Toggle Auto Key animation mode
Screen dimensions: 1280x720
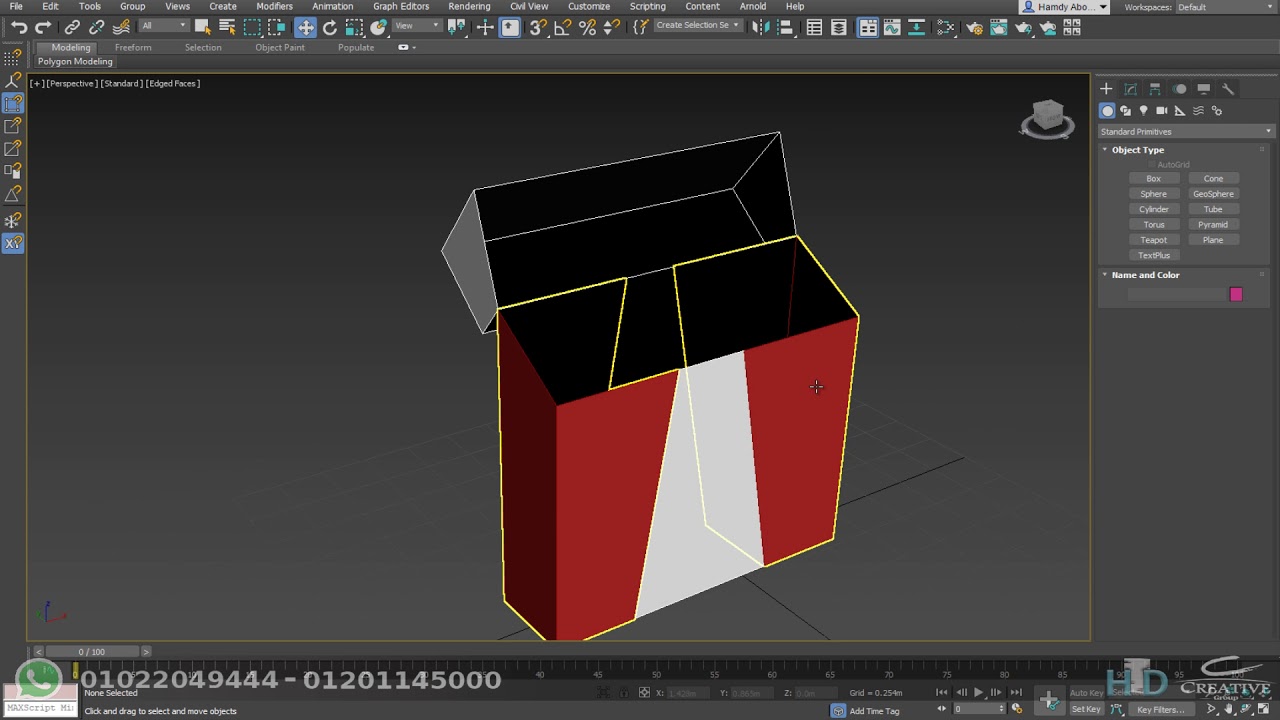click(x=1086, y=692)
